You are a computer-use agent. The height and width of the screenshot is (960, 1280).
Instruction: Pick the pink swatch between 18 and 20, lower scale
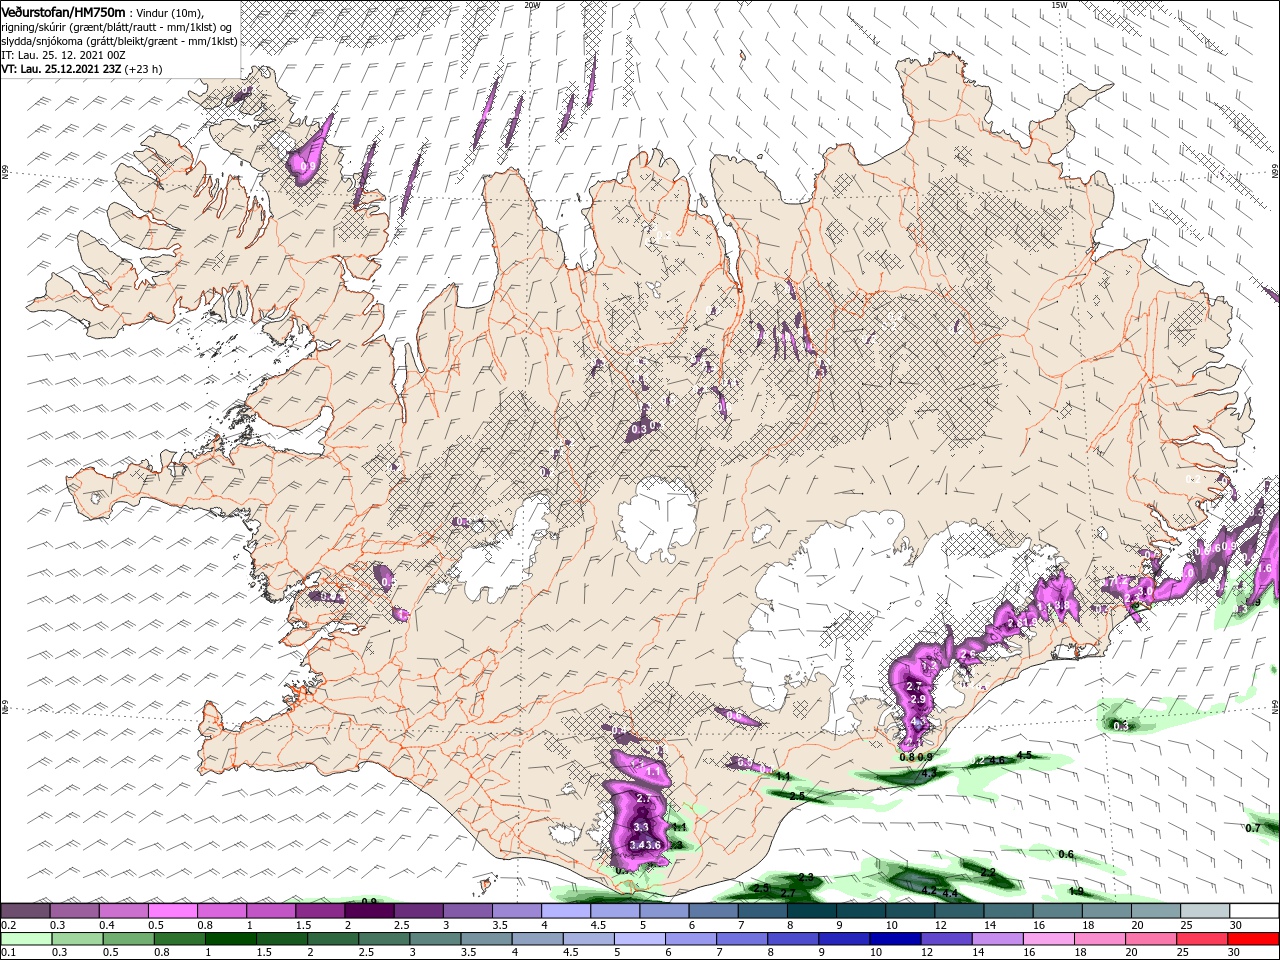[x=1100, y=939]
